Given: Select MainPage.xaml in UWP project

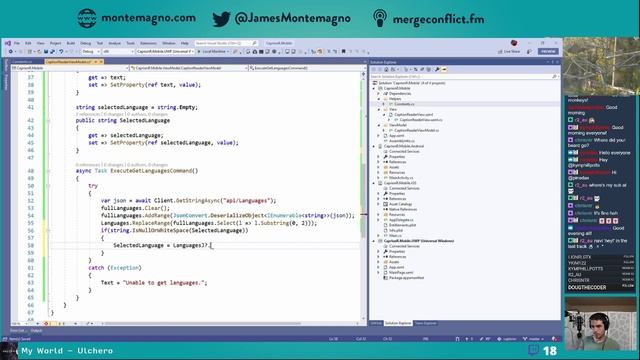Looking at the screenshot, I should pos(401,272).
